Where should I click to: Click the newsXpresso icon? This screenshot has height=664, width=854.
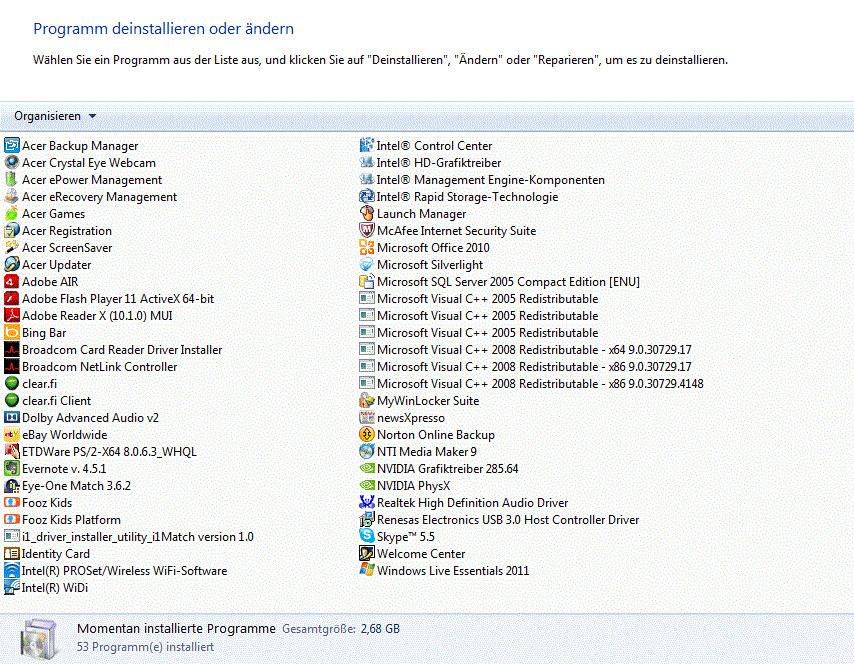(x=367, y=417)
